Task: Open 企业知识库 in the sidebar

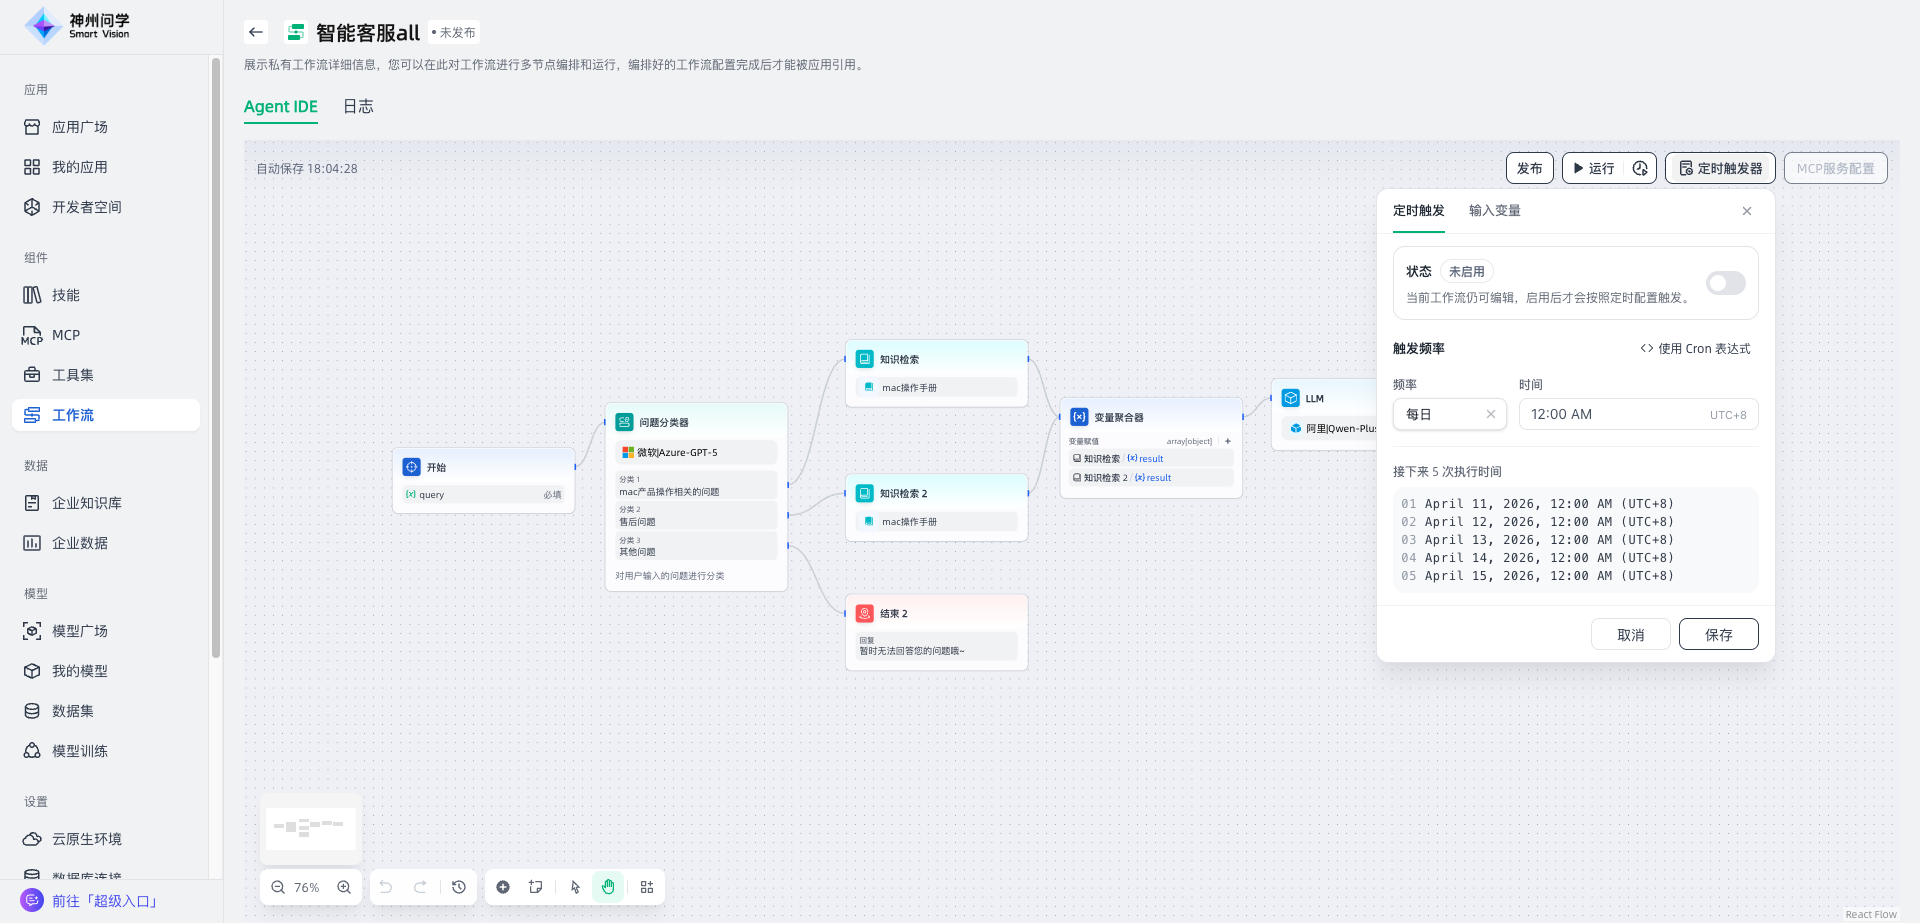Action: point(86,503)
